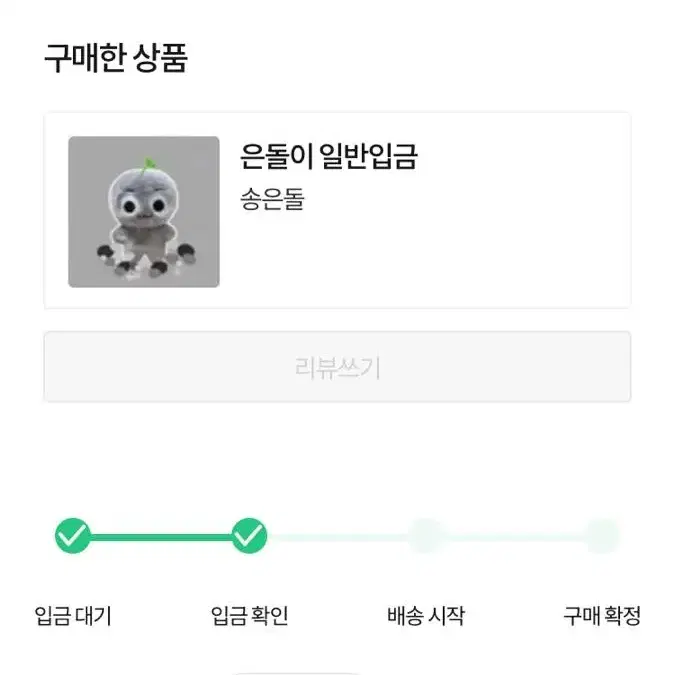Click the 구매한 상품 heading
Image resolution: width=675 pixels, height=675 pixels.
[x=116, y=58]
